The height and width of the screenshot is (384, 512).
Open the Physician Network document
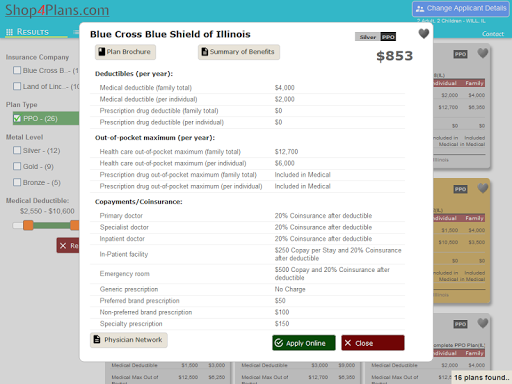pyautogui.click(x=129, y=340)
